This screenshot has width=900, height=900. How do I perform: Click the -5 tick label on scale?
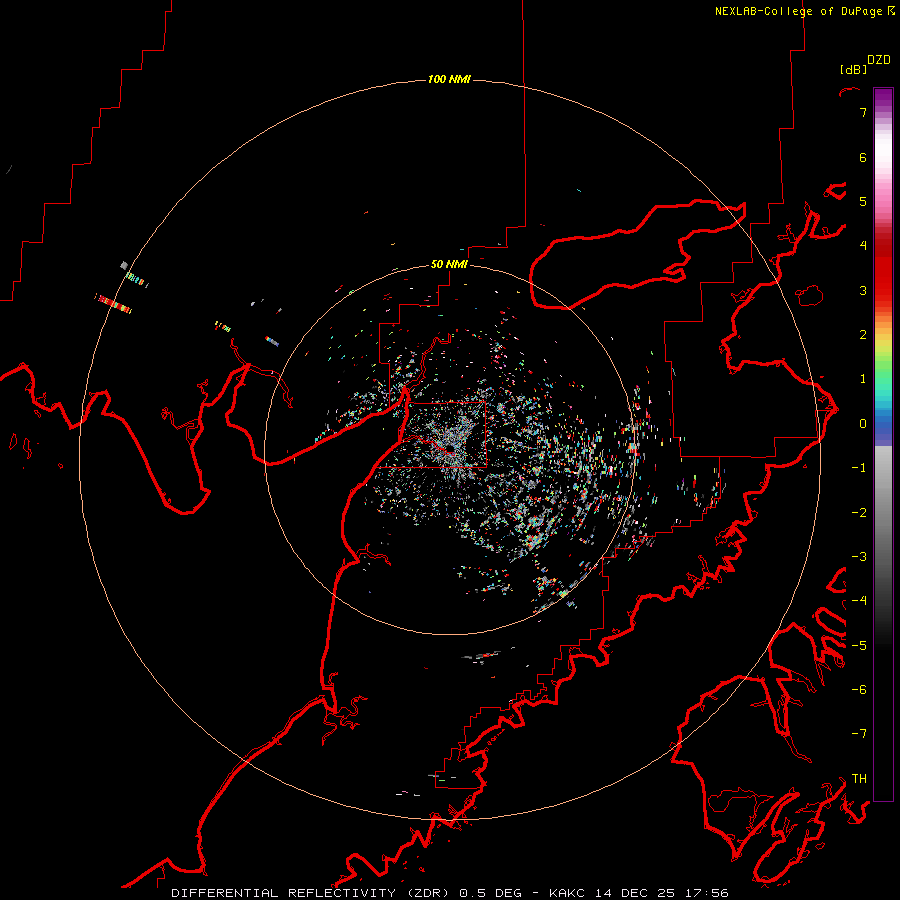859,646
